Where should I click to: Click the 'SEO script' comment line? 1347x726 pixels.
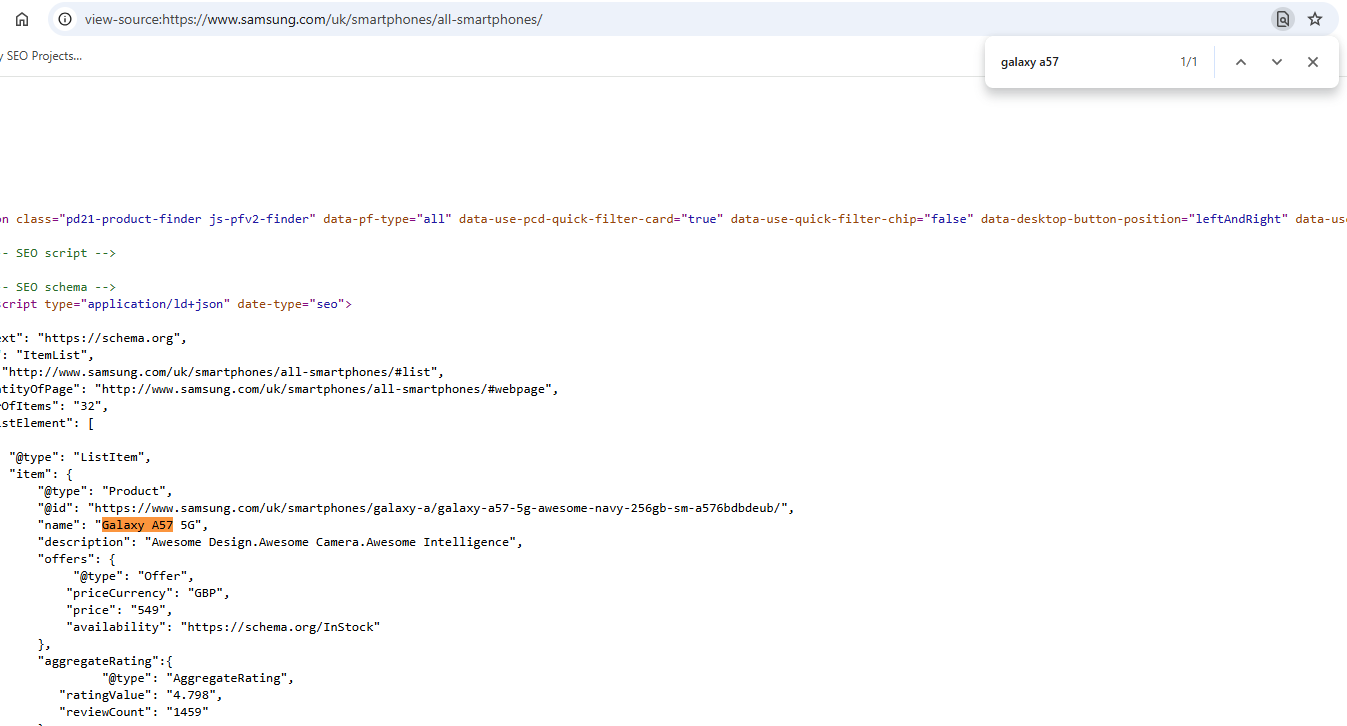pos(58,253)
